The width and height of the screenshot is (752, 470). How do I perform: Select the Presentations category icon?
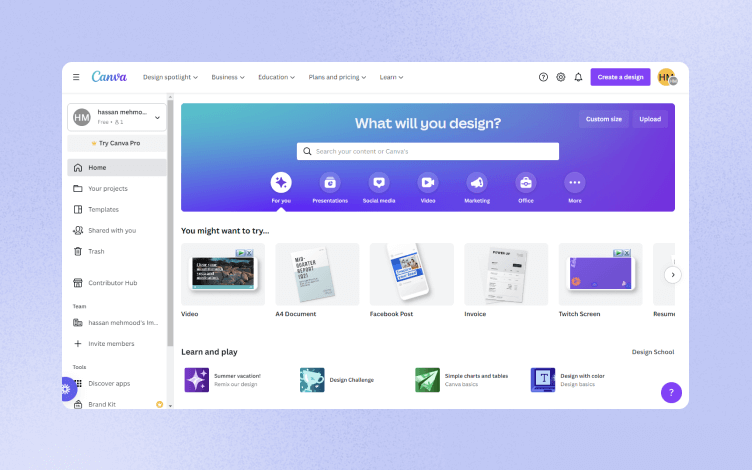tap(330, 182)
